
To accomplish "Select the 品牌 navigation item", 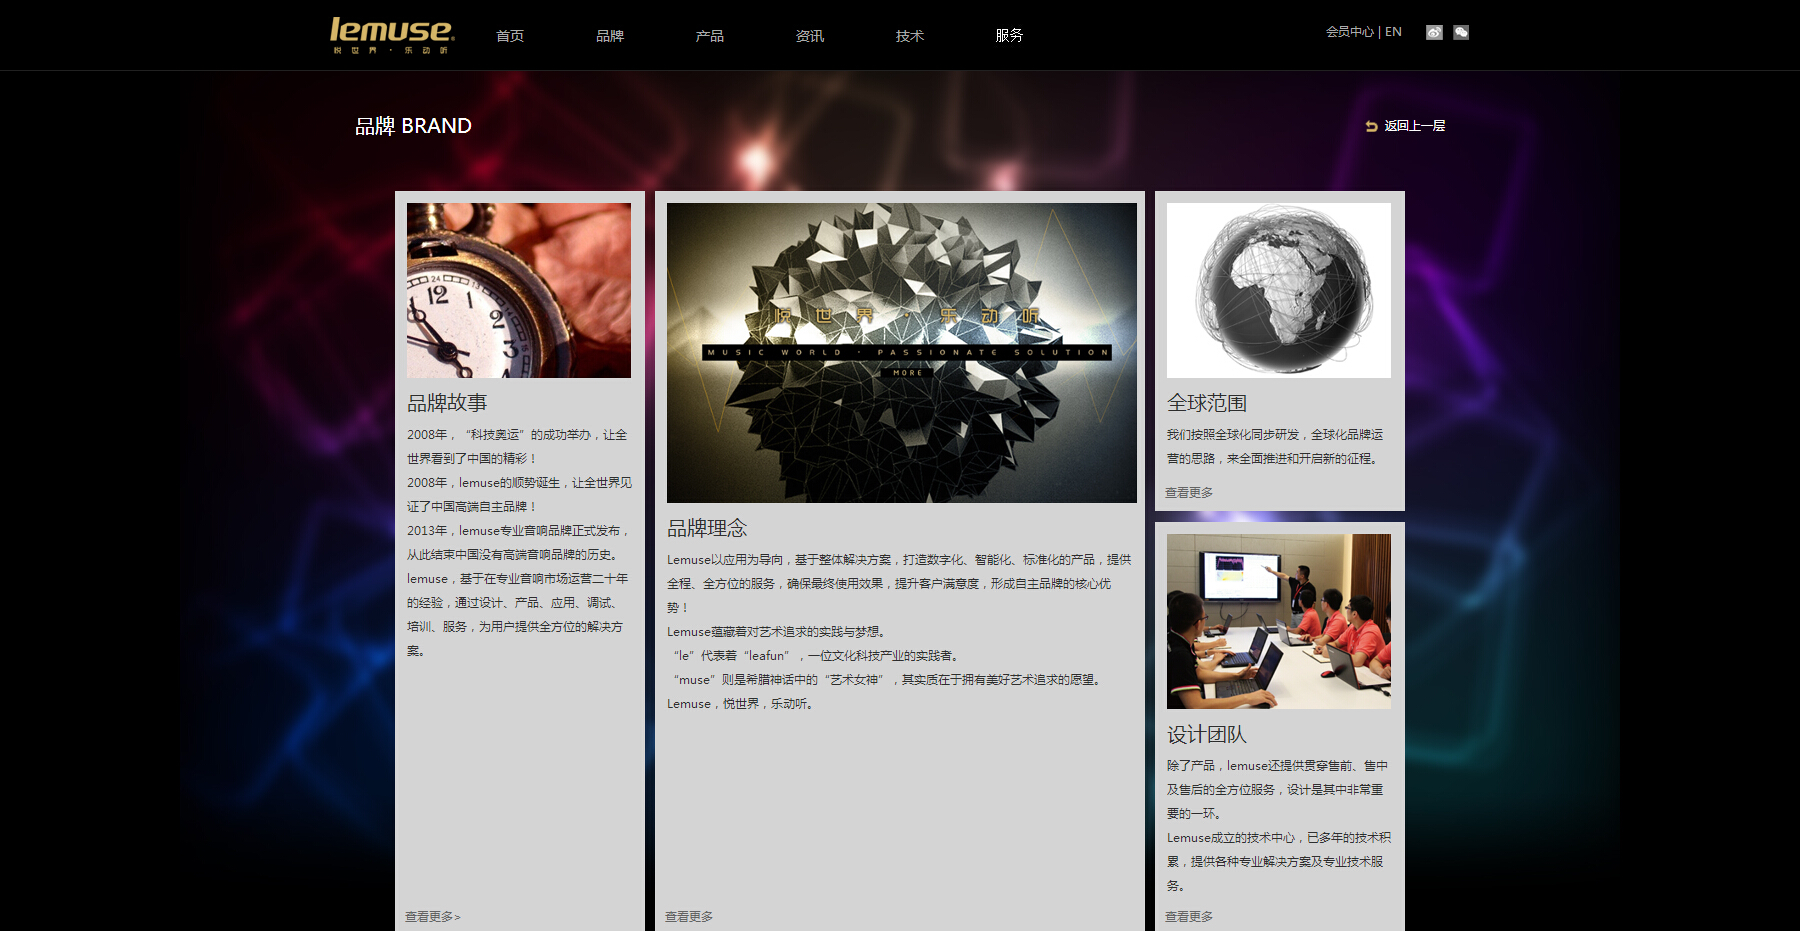I will 610,36.
